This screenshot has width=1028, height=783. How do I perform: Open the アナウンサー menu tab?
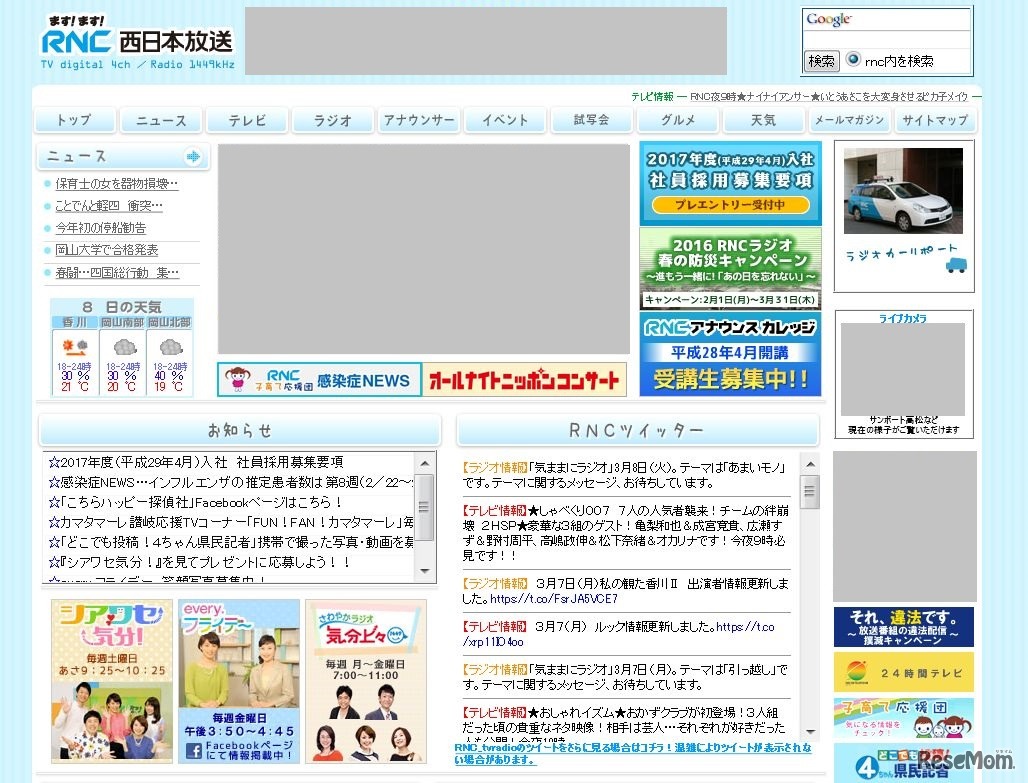418,120
